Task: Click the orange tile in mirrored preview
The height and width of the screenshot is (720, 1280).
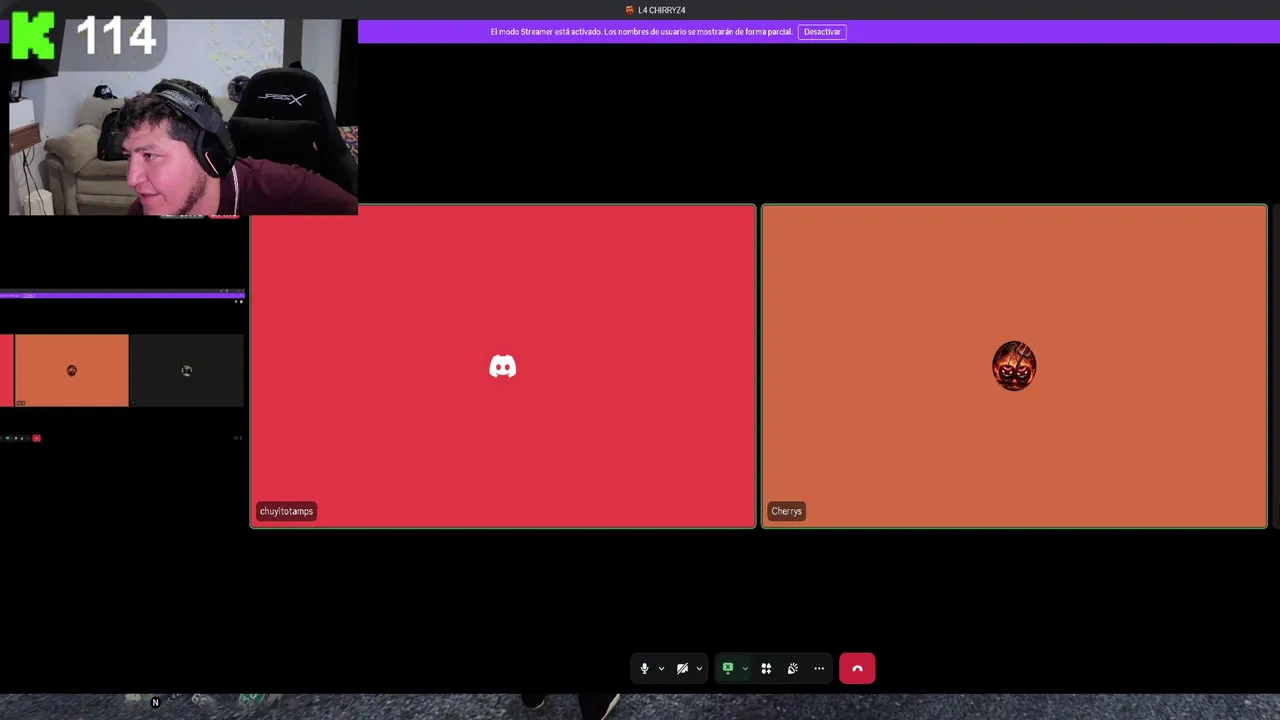Action: click(71, 370)
